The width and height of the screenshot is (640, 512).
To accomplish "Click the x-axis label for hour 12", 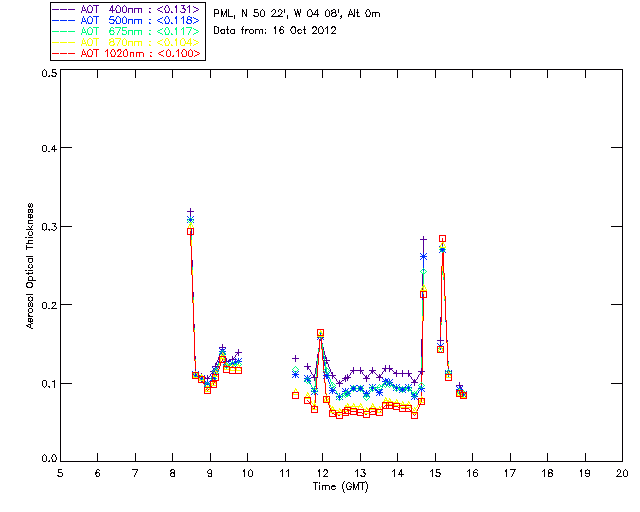I will (x=322, y=473).
